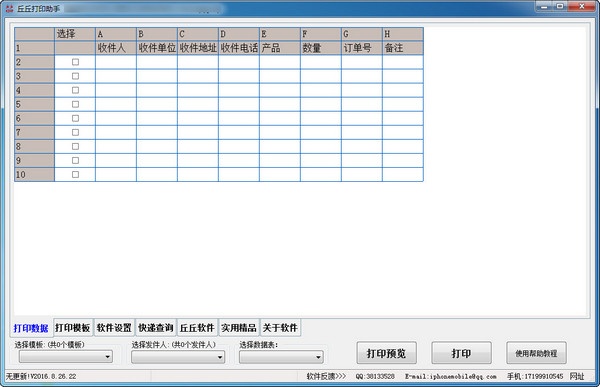Tick the checkbox in row 8
The width and height of the screenshot is (600, 387).
(75, 147)
